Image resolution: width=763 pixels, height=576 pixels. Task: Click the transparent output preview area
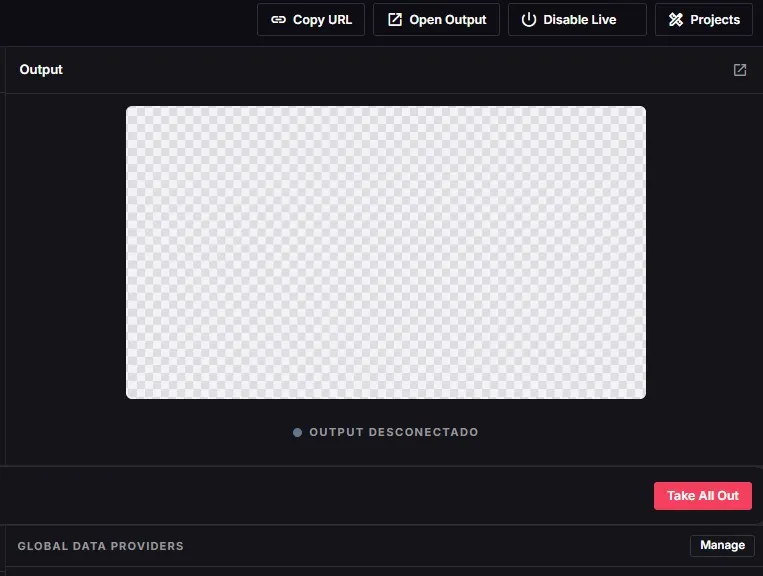[386, 252]
